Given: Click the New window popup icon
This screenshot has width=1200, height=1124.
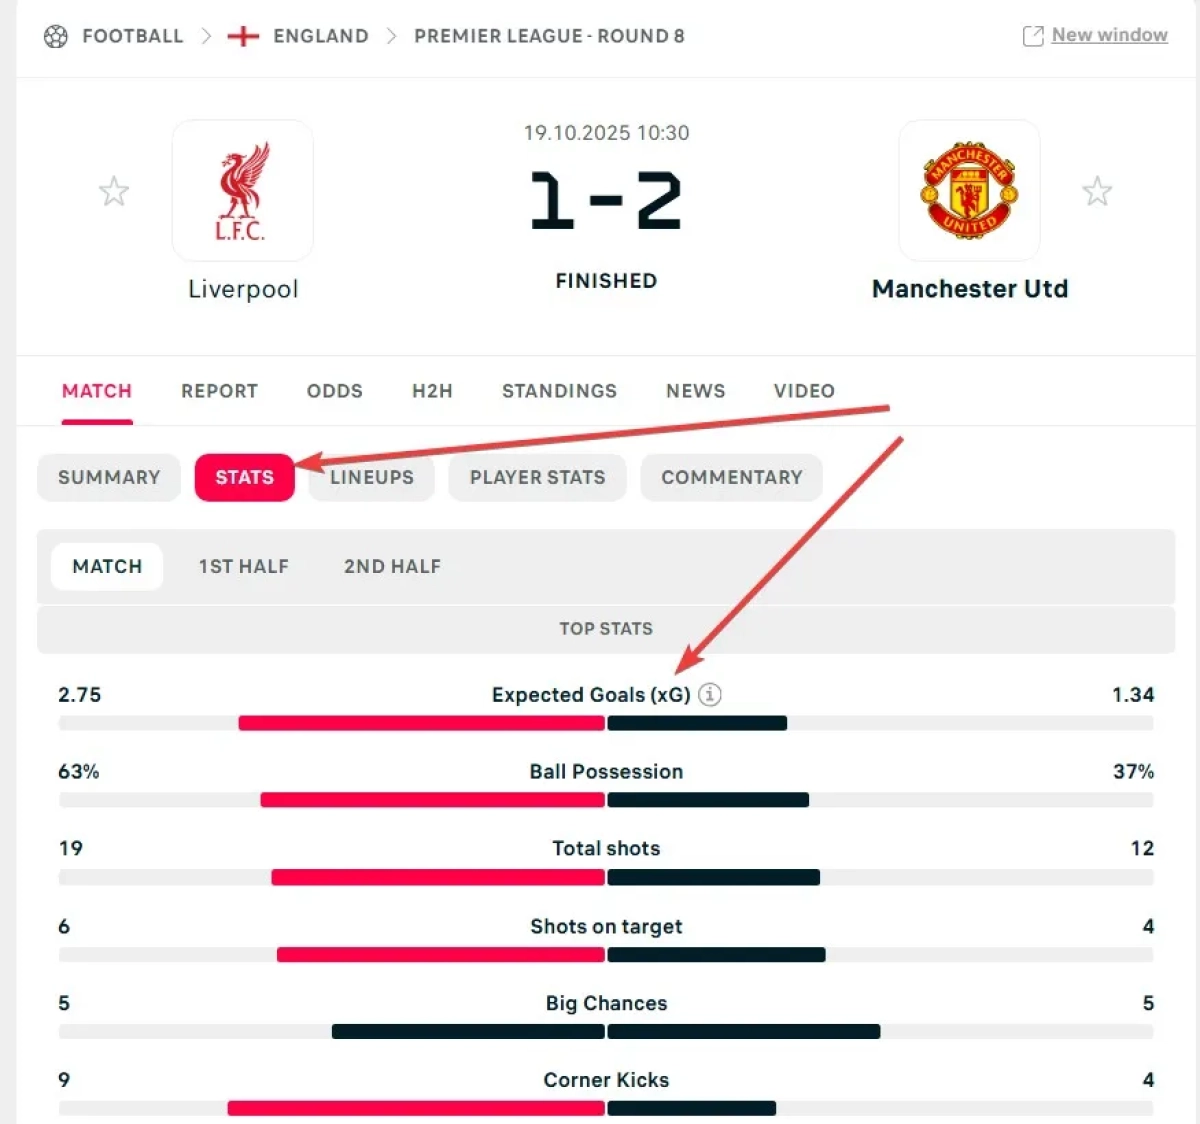Looking at the screenshot, I should pyautogui.click(x=1032, y=37).
